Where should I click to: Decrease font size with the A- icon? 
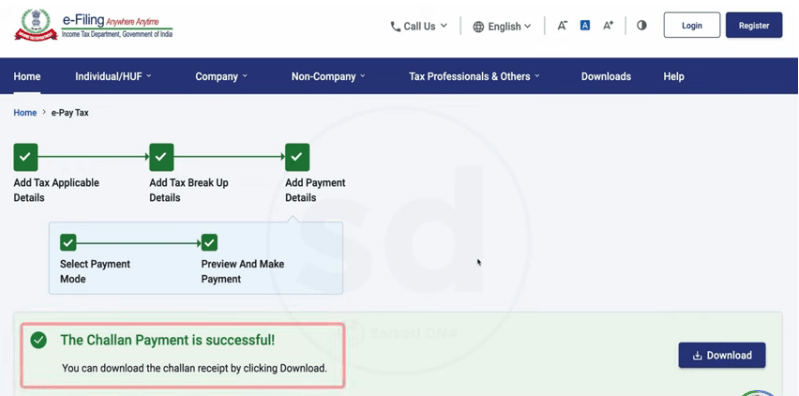562,25
